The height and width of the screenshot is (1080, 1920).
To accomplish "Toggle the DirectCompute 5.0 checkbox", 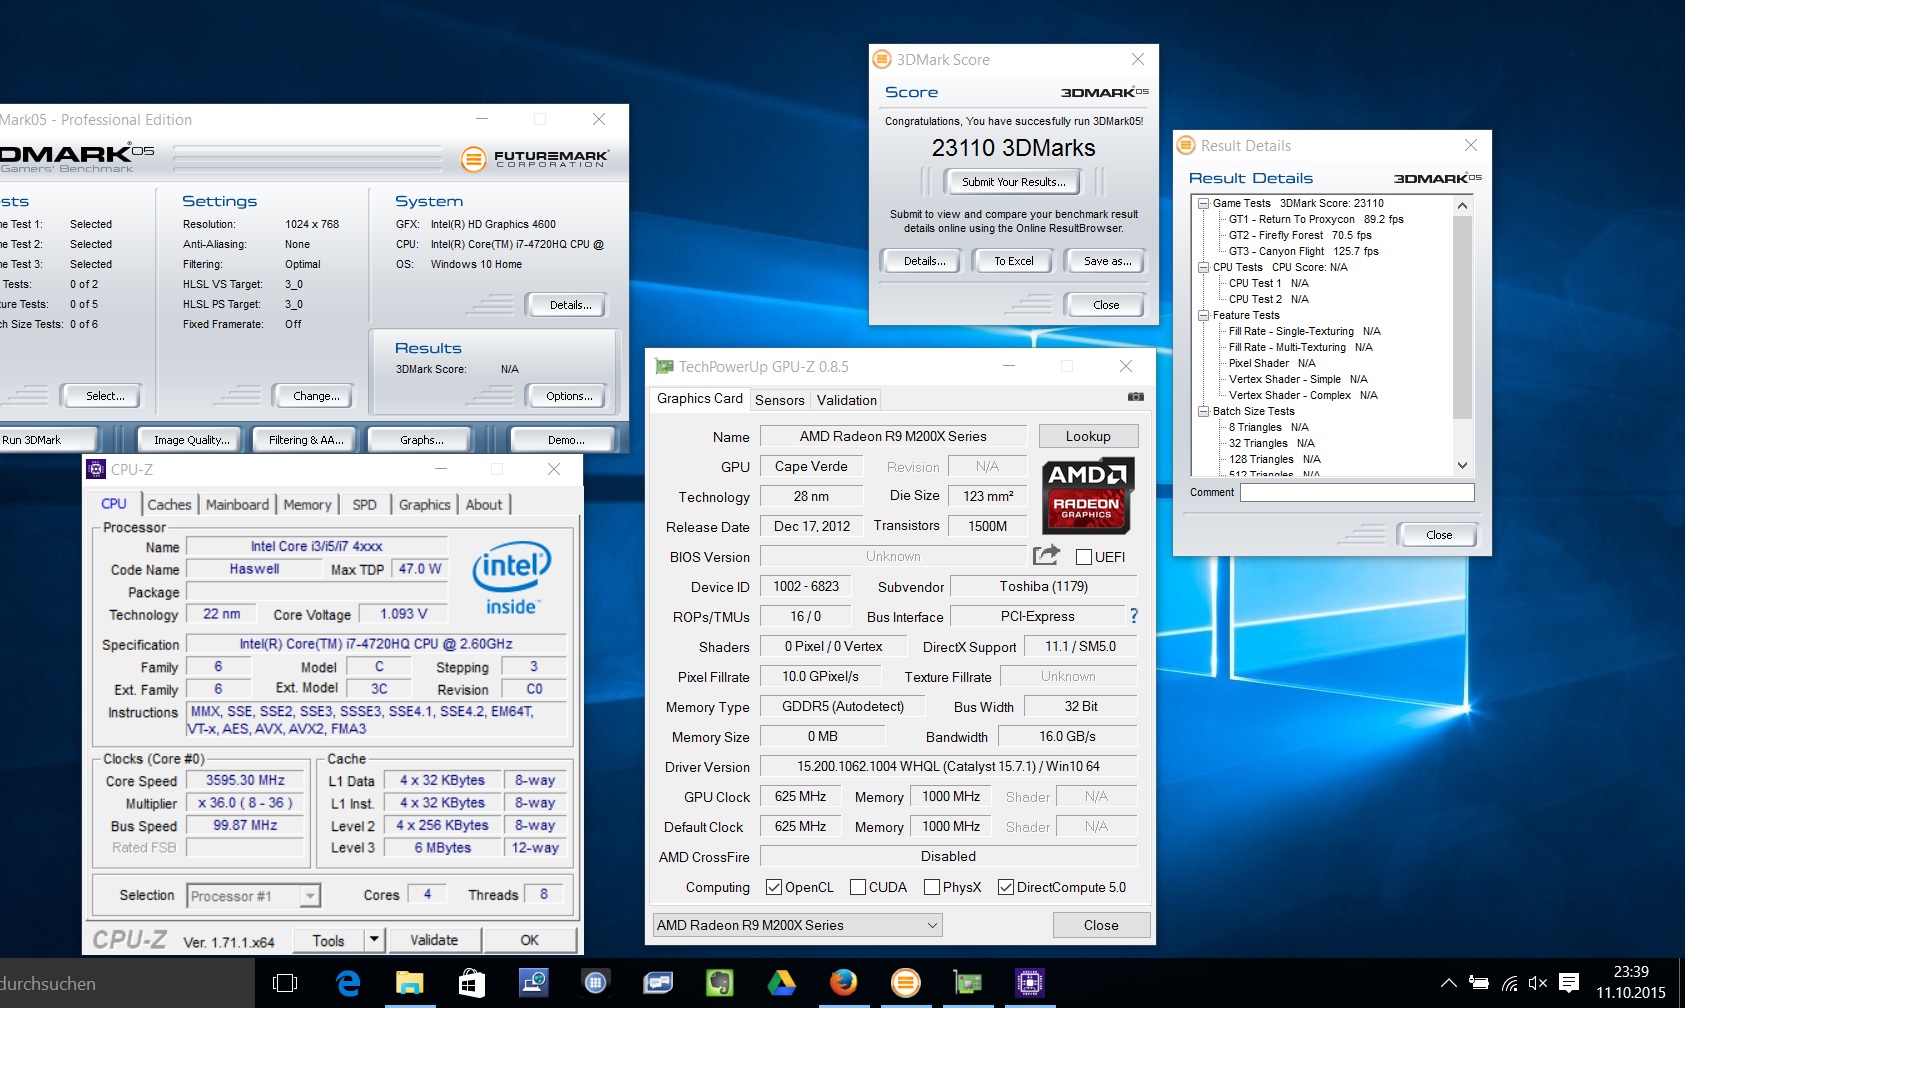I will tap(1006, 887).
